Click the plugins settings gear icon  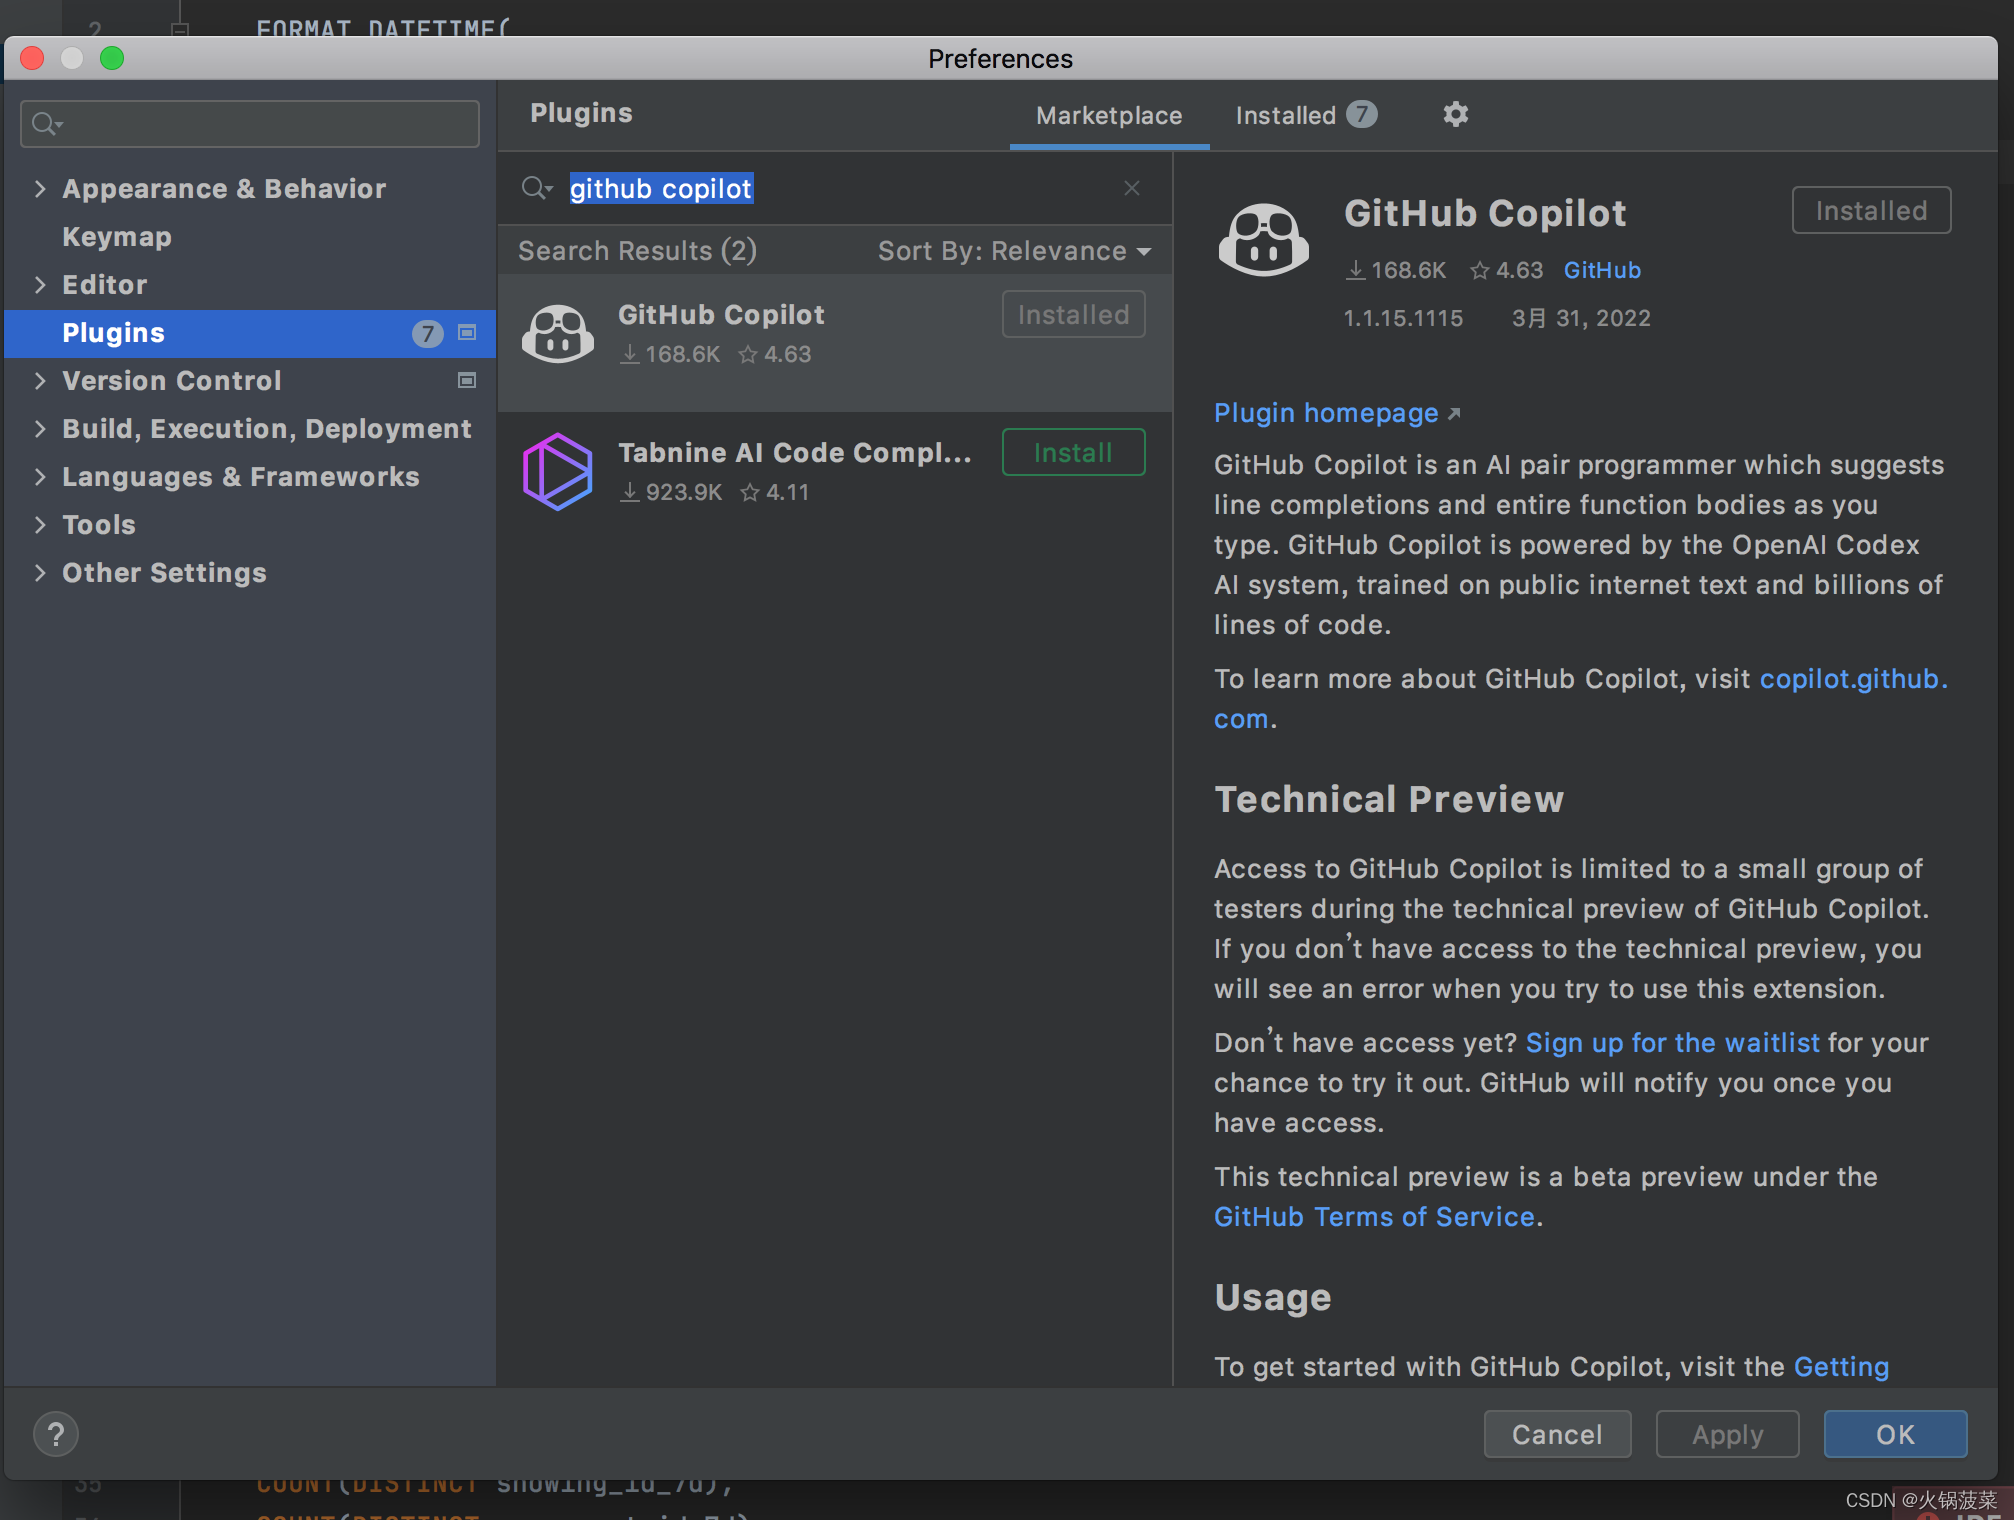coord(1455,114)
